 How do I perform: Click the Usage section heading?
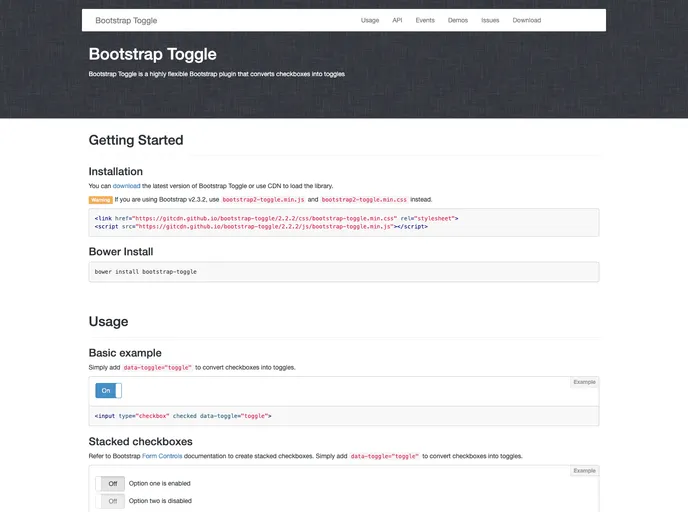pos(108,322)
